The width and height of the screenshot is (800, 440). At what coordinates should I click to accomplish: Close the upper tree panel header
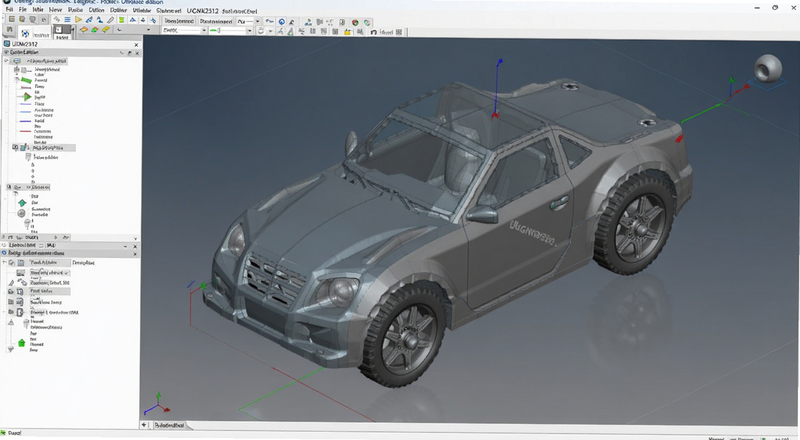(137, 53)
